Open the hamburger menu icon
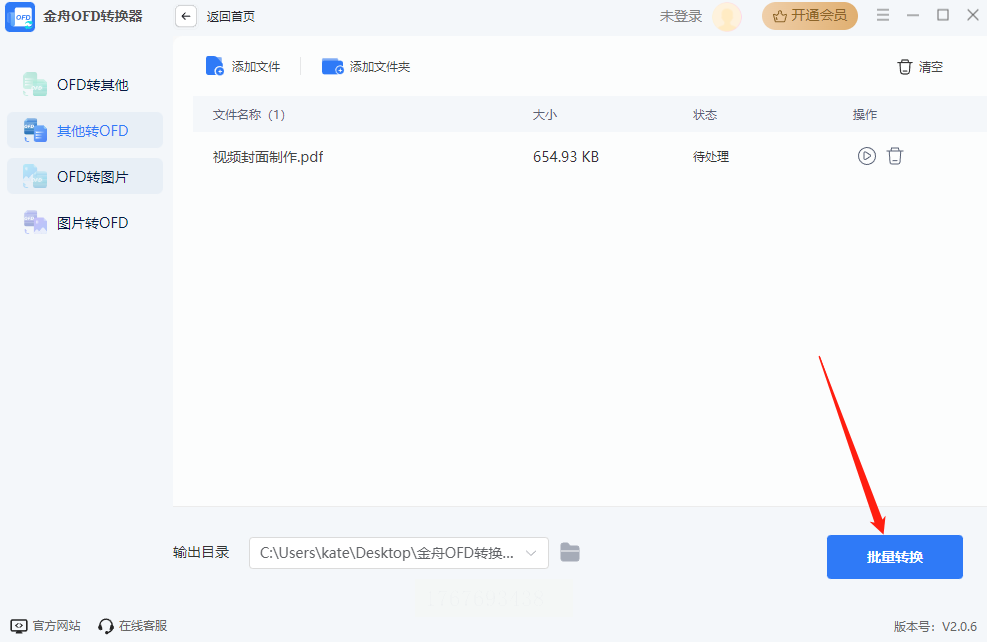This screenshot has height=642, width=987. (x=883, y=15)
